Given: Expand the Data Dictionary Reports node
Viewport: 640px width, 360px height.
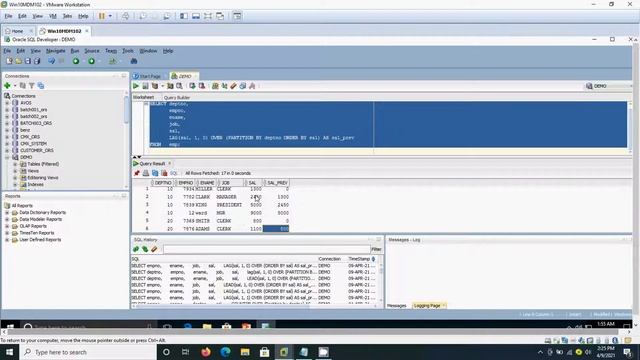Looking at the screenshot, I should (x=7, y=213).
